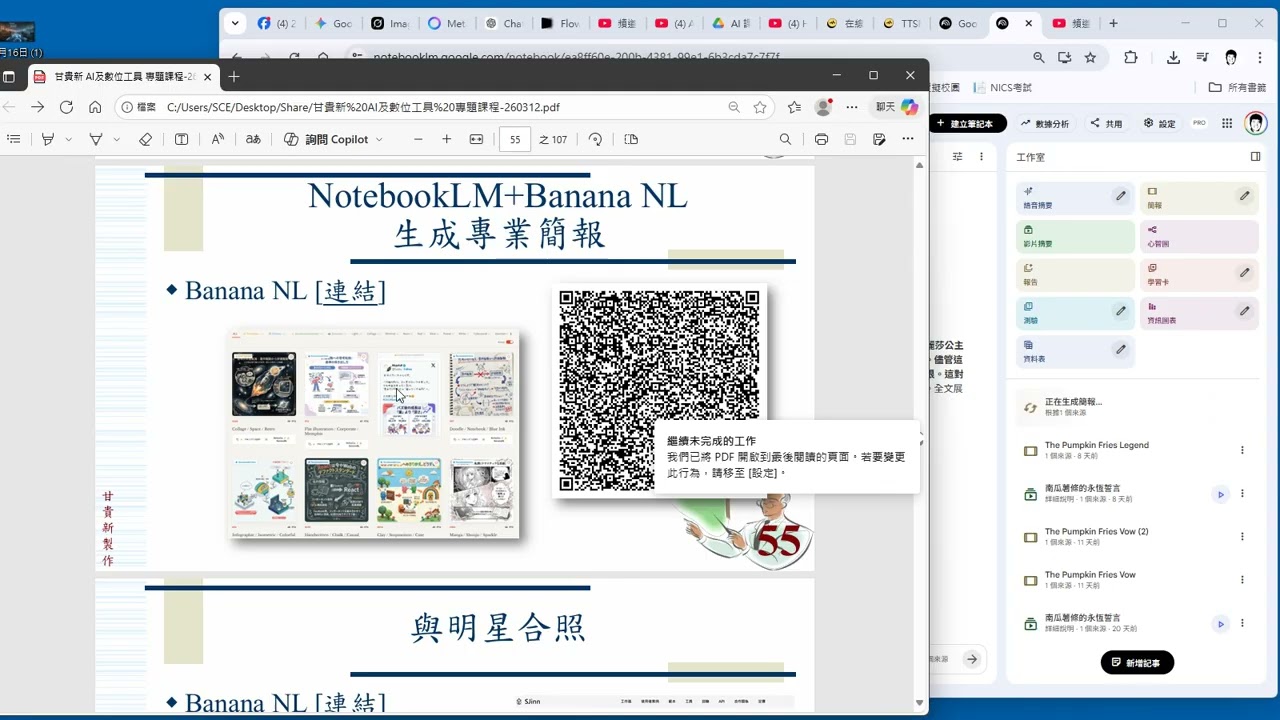Open analytics button (數據分析)
This screenshot has width=1280, height=720.
1045,123
